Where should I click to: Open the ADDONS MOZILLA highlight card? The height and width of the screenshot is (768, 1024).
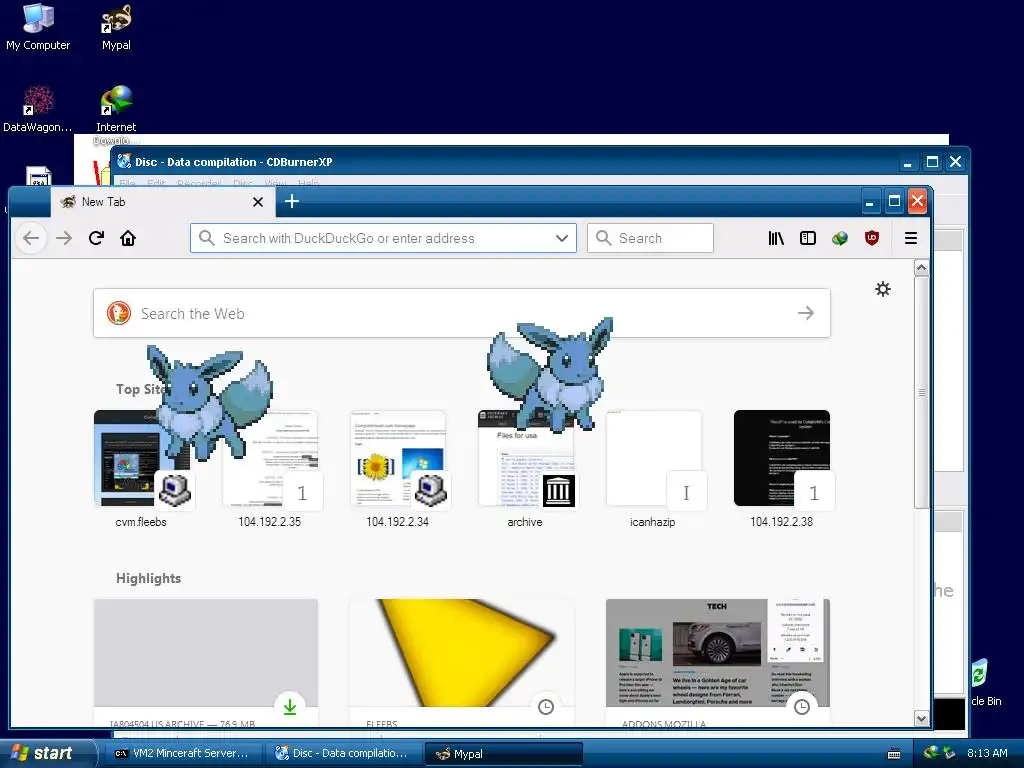click(x=718, y=662)
